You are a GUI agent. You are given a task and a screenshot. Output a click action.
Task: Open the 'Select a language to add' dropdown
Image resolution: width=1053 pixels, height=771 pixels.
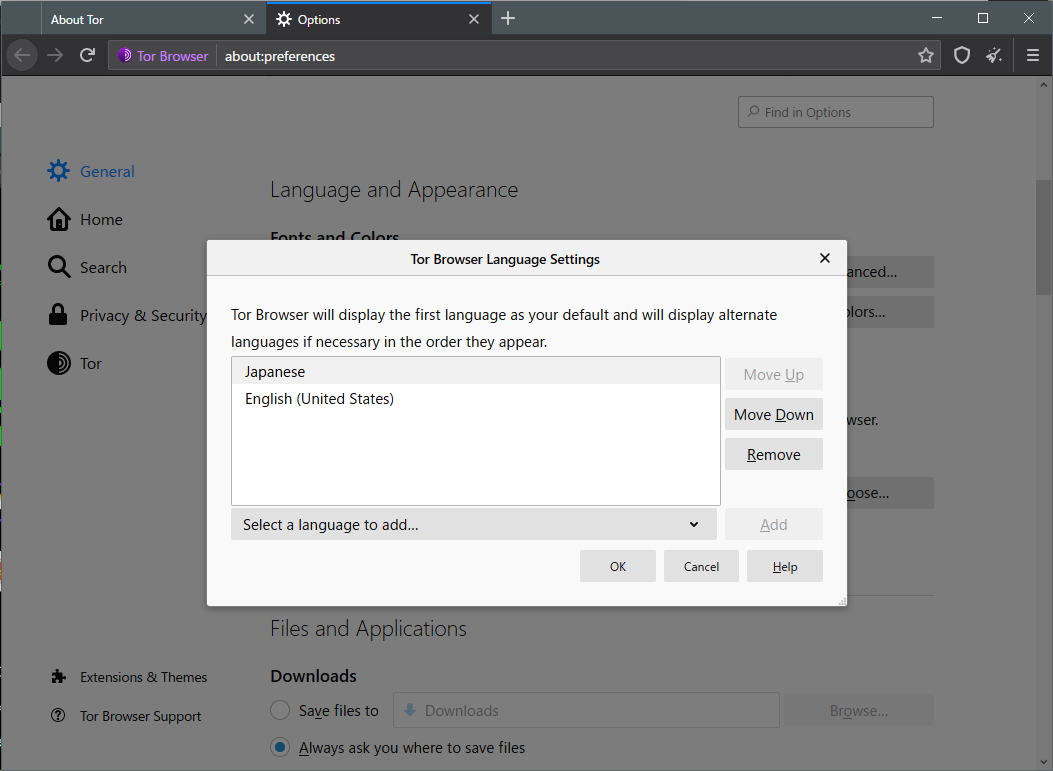coord(473,524)
